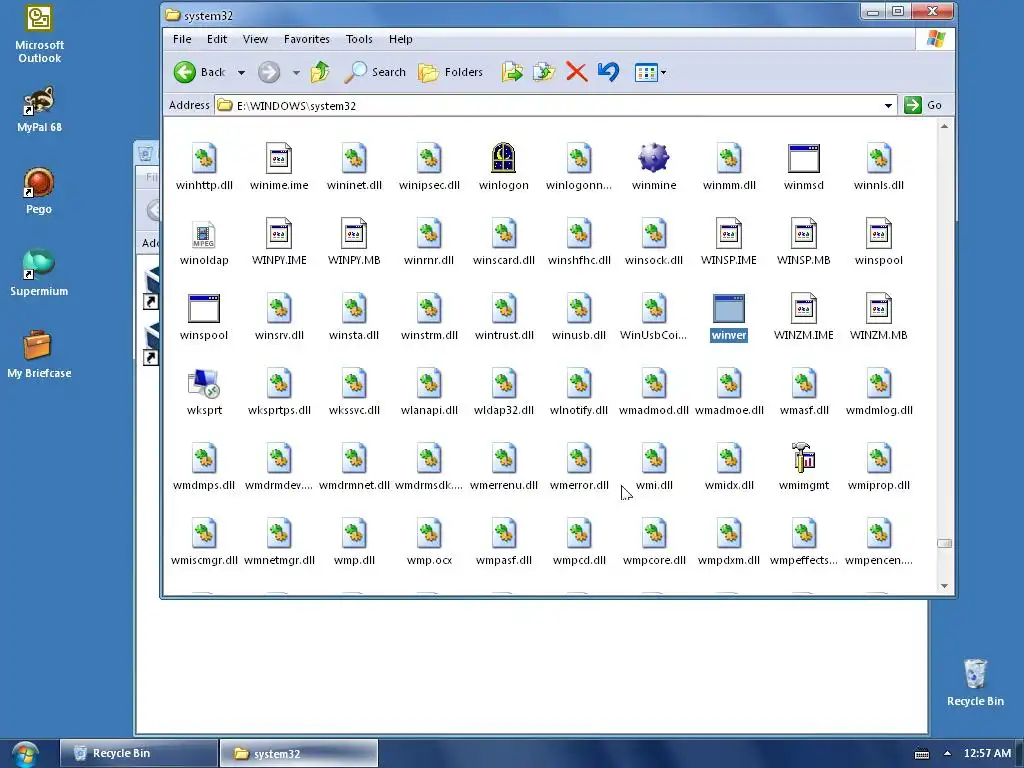Viewport: 1024px width, 768px height.
Task: Click the red Delete toolbar icon
Action: [576, 72]
